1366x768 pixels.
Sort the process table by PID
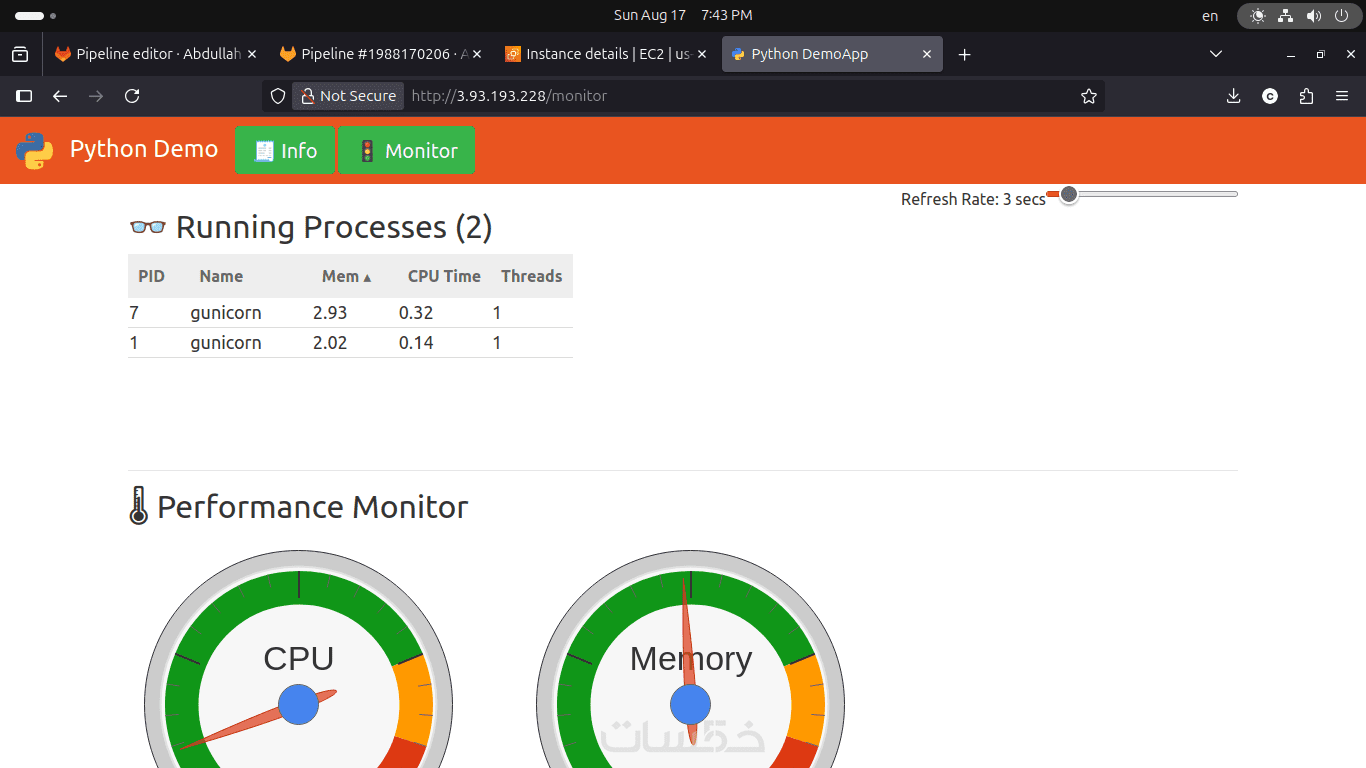pyautogui.click(x=151, y=276)
